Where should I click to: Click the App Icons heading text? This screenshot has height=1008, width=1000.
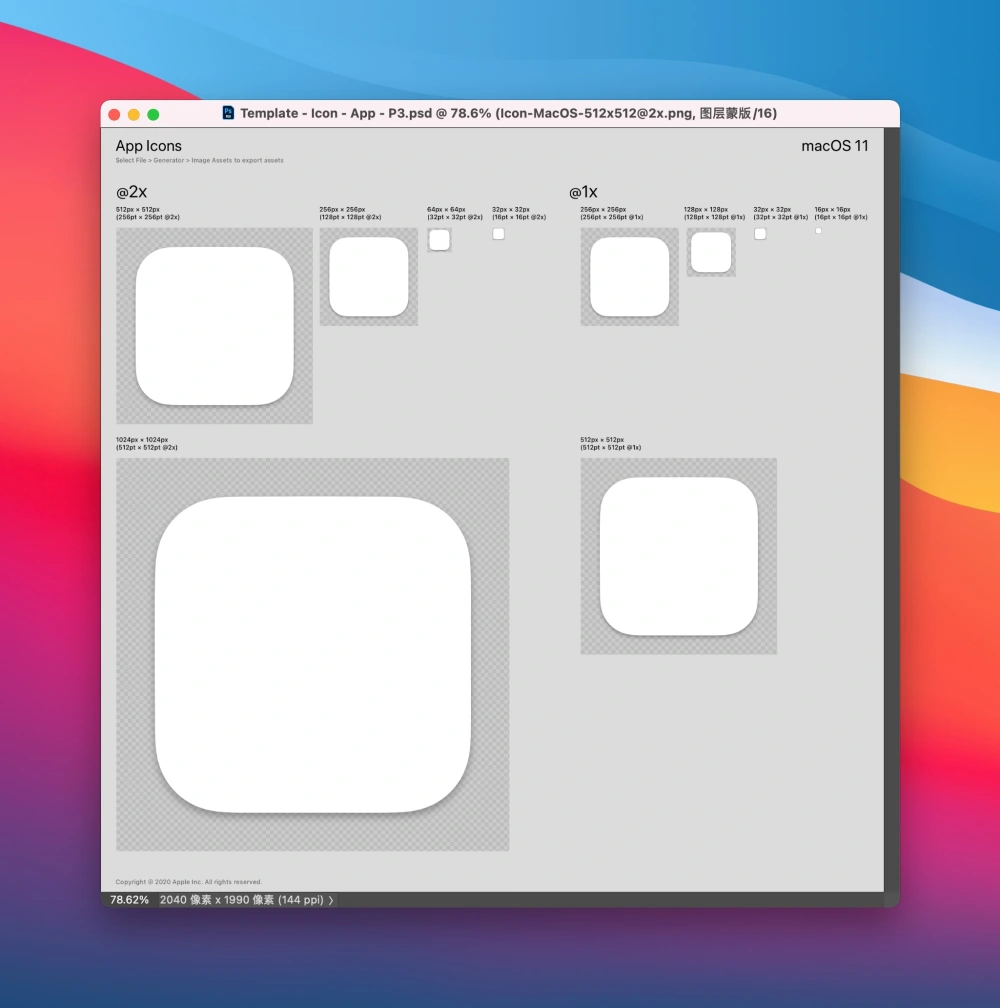pos(148,146)
